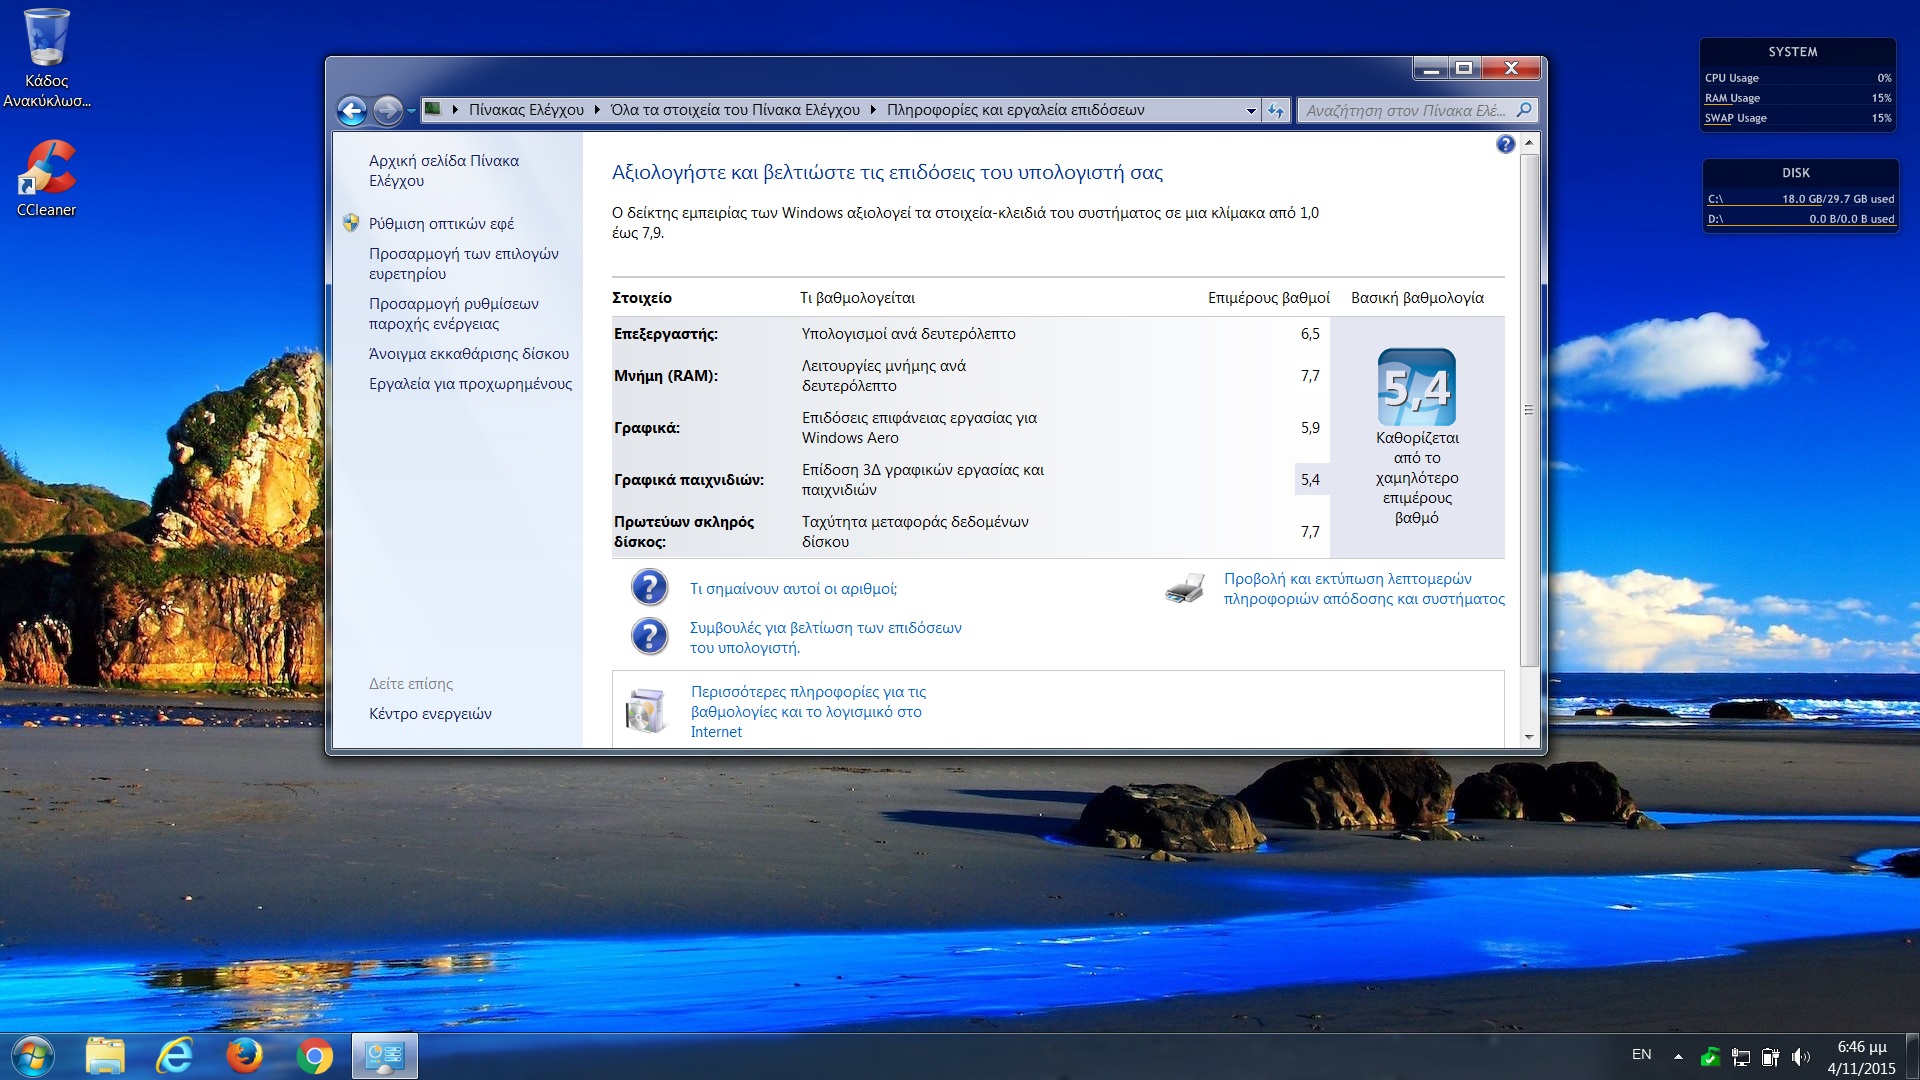This screenshot has height=1080, width=1920.
Task: Click the vertical scrollbar down arrow
Action: [1529, 737]
